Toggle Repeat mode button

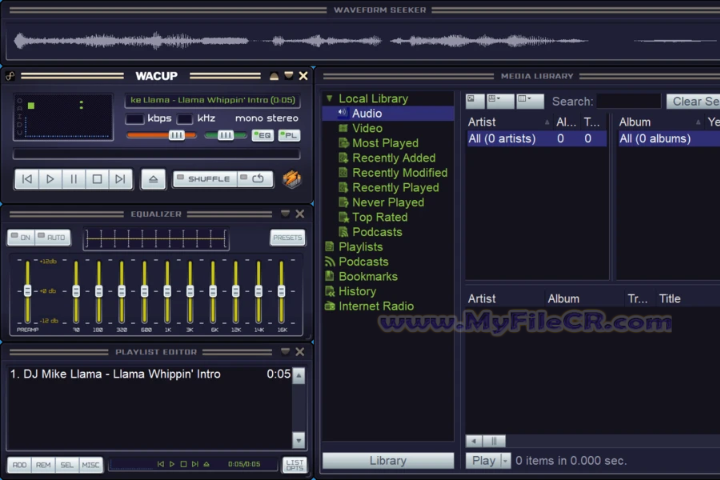tap(255, 179)
